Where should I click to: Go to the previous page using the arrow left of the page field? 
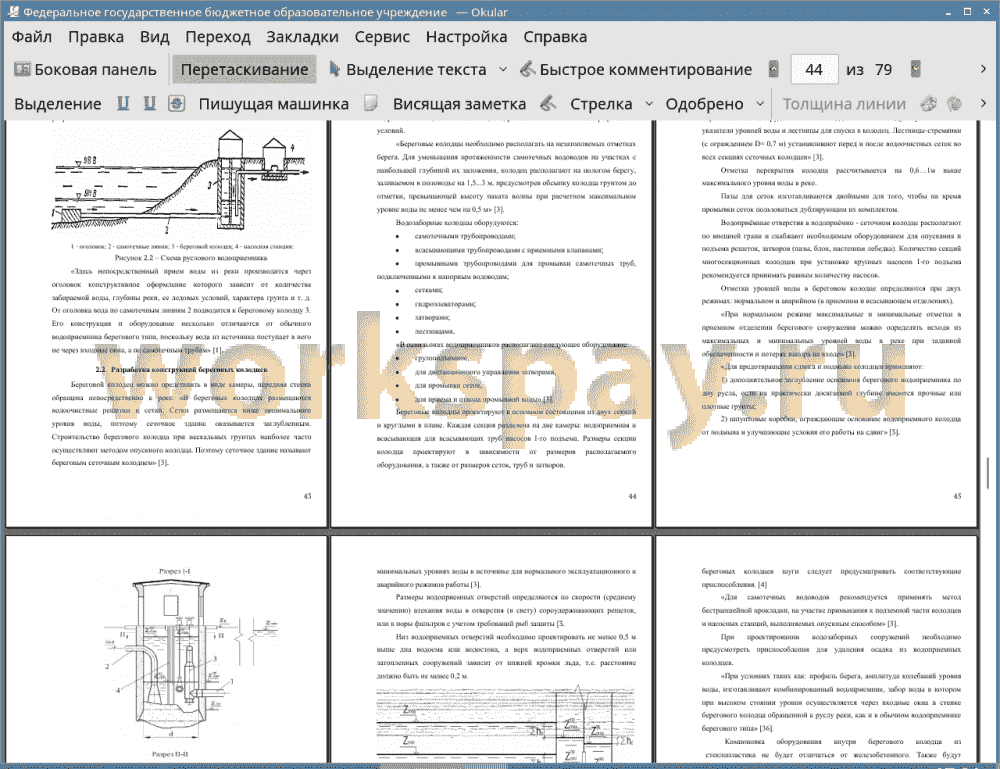(x=774, y=69)
